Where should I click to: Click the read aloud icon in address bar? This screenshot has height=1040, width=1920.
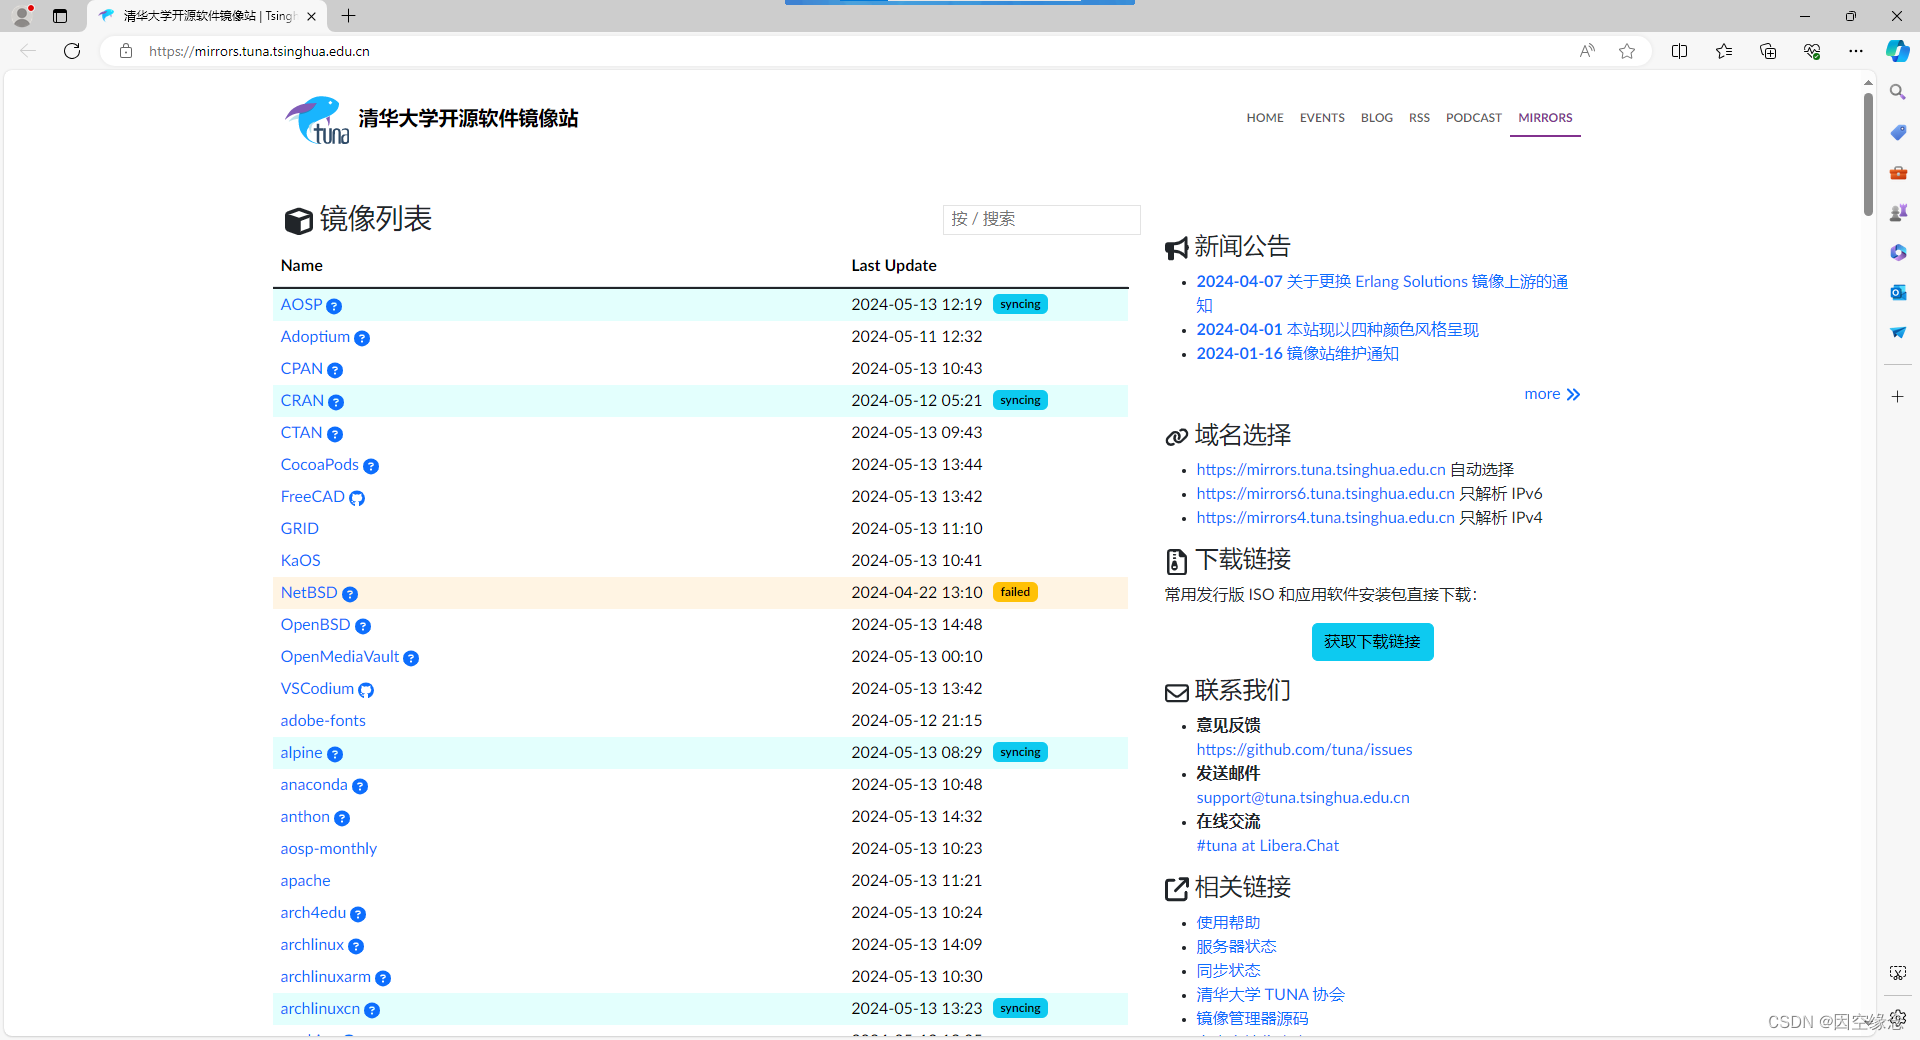[1587, 51]
